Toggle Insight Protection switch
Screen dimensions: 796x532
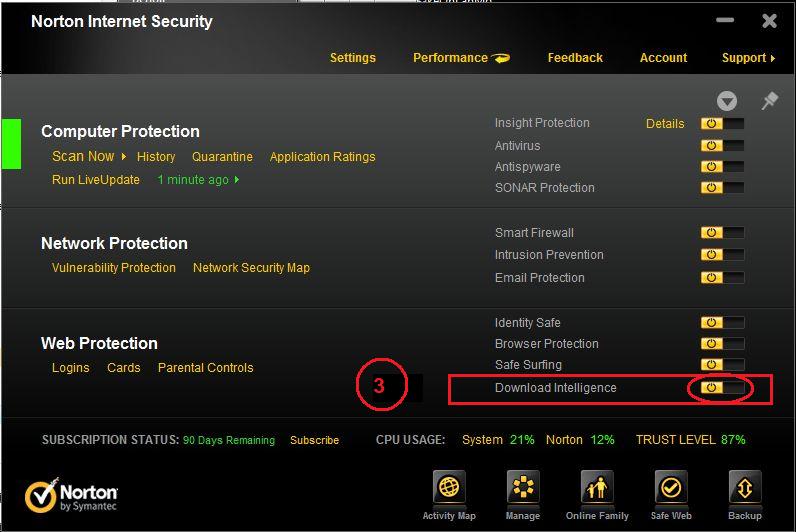722,123
